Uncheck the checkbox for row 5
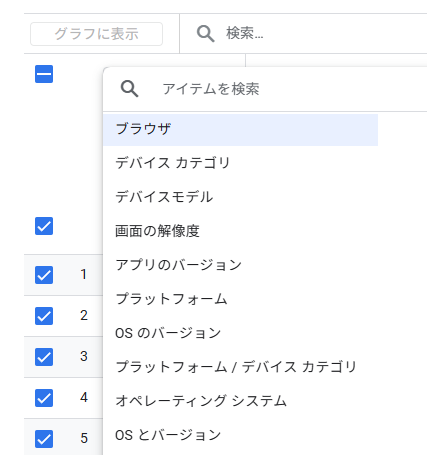 pyautogui.click(x=44, y=439)
